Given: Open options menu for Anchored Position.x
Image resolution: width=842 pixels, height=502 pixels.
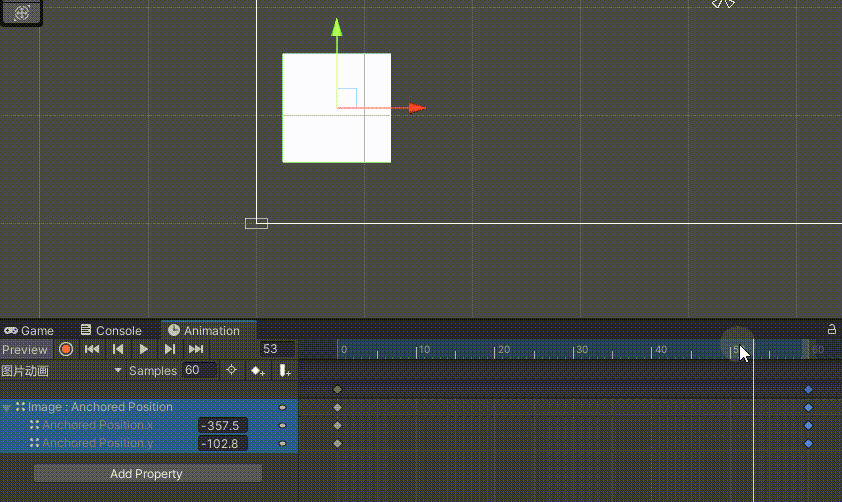Looking at the screenshot, I should click(x=282, y=426).
